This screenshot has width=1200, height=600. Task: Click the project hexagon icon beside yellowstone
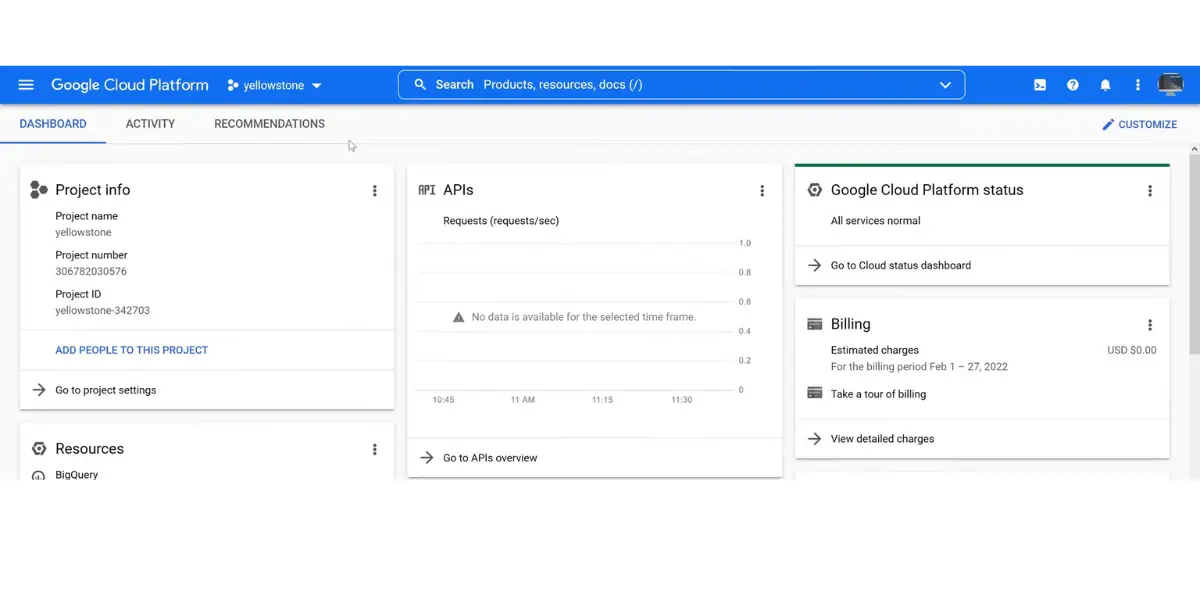tap(233, 85)
